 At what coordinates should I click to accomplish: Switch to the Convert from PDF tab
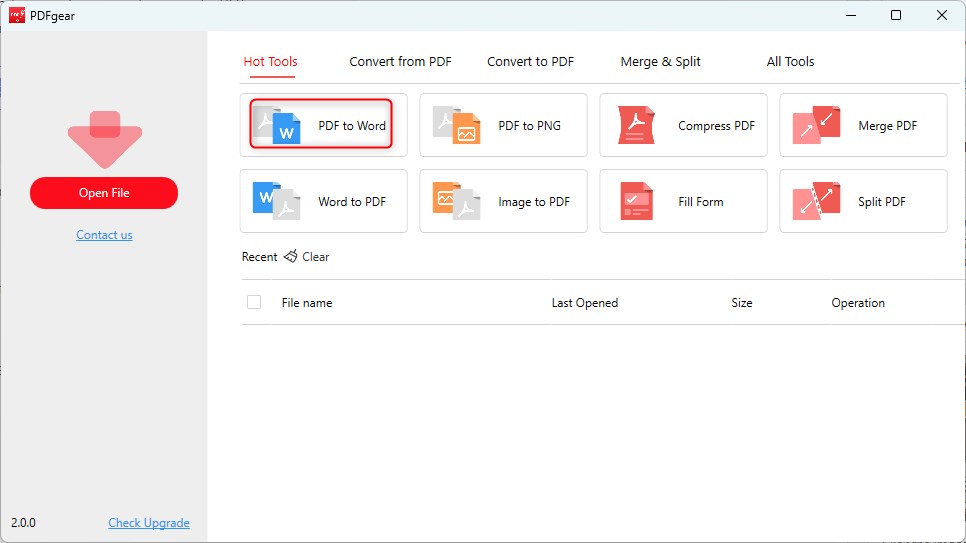coord(400,62)
